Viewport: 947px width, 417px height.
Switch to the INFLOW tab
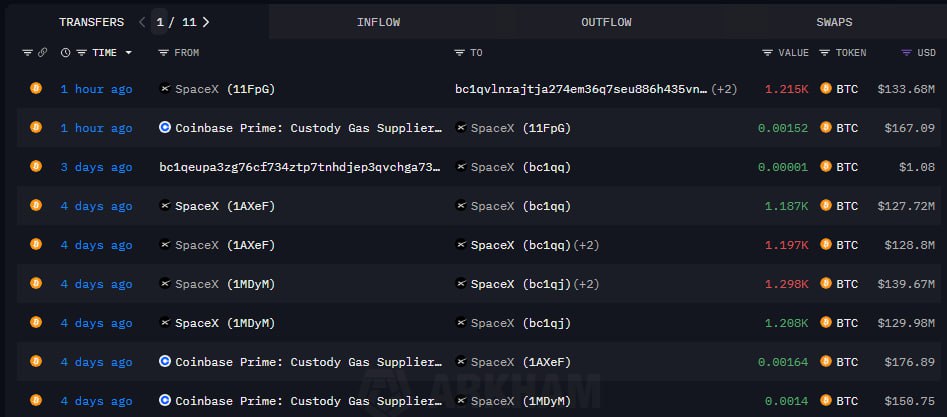click(x=378, y=22)
